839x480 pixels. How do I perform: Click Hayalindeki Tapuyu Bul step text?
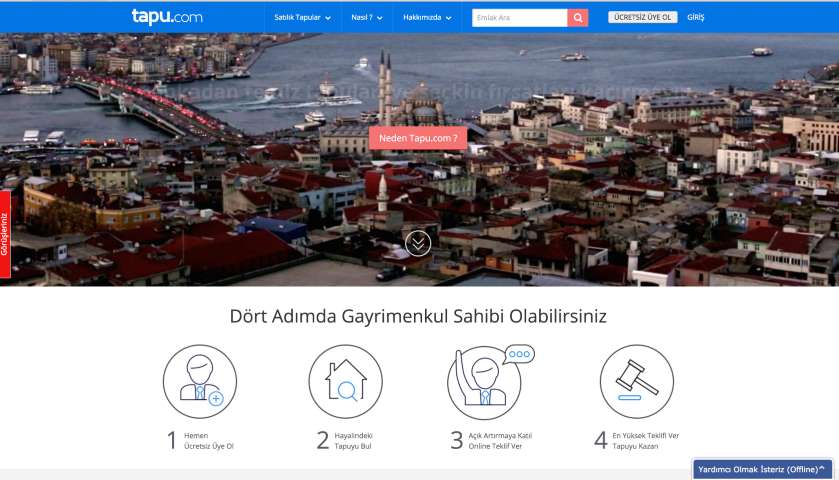354,441
